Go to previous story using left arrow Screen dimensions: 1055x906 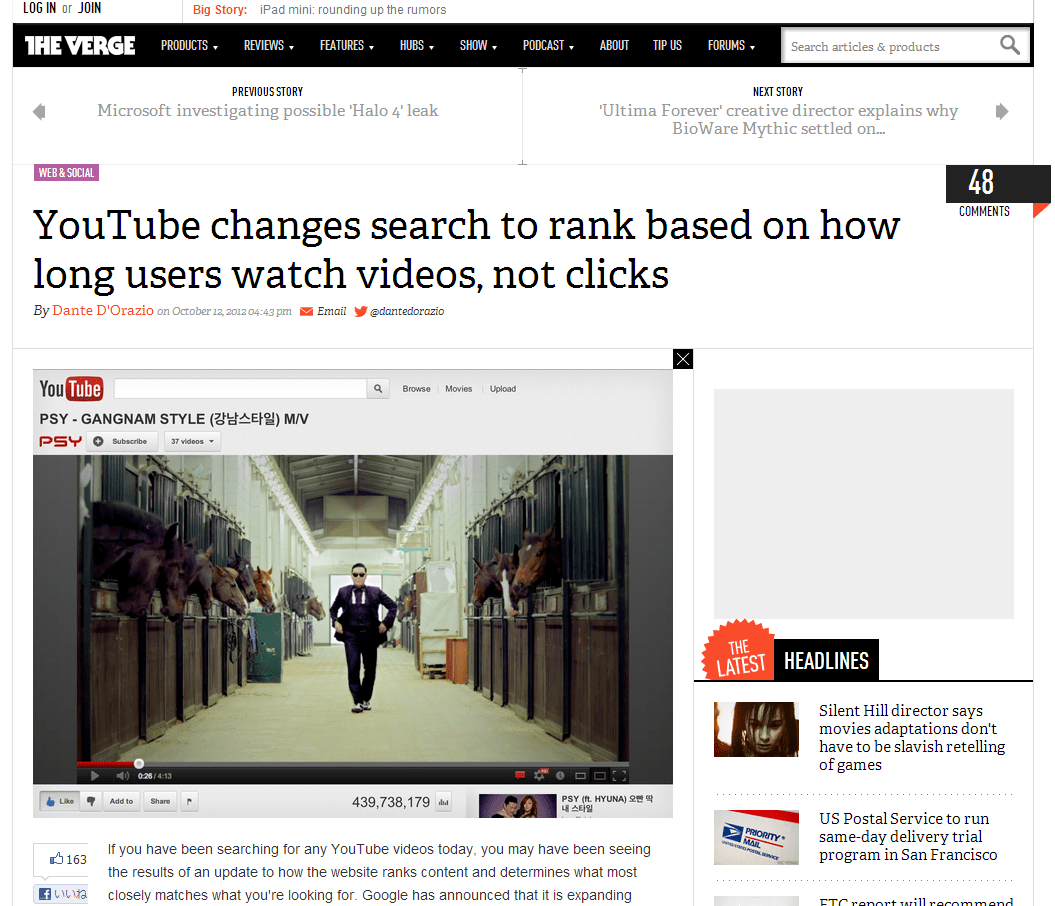[x=39, y=112]
